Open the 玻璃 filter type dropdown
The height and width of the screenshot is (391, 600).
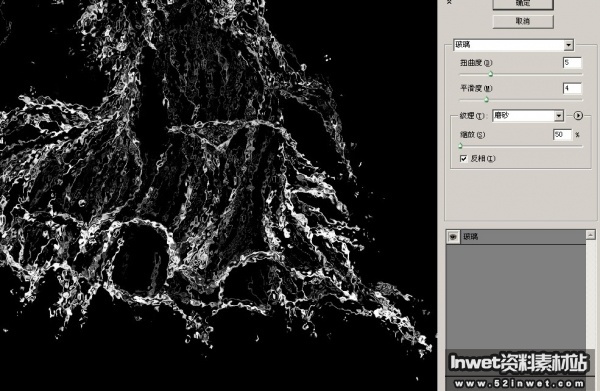click(x=513, y=45)
